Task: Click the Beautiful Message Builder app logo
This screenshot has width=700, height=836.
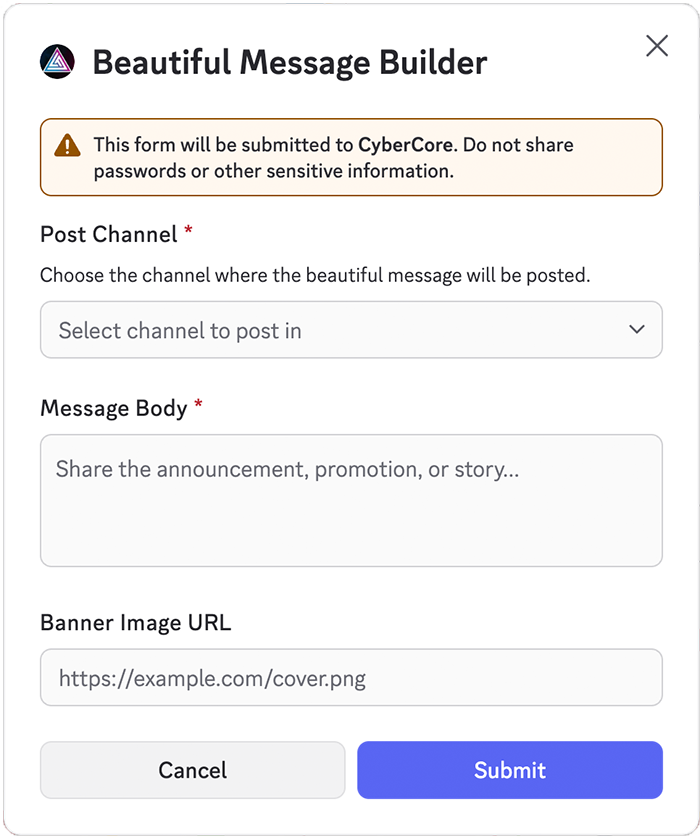Action: pyautogui.click(x=57, y=62)
